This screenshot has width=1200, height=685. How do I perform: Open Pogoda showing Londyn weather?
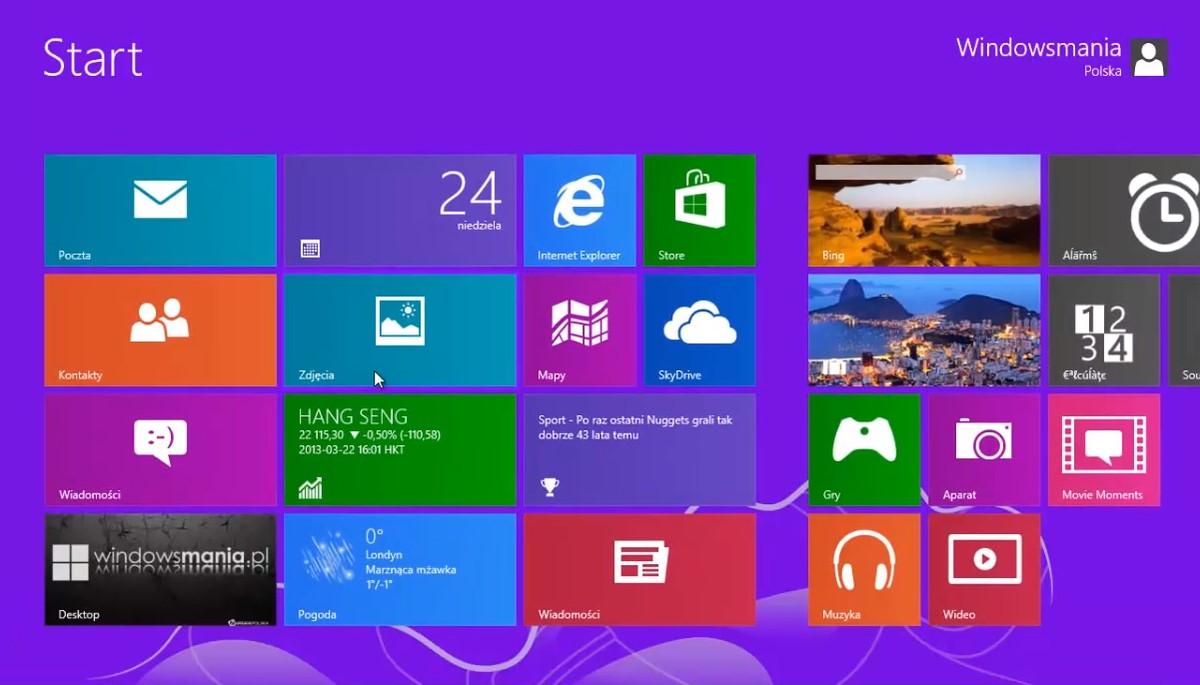[x=400, y=570]
